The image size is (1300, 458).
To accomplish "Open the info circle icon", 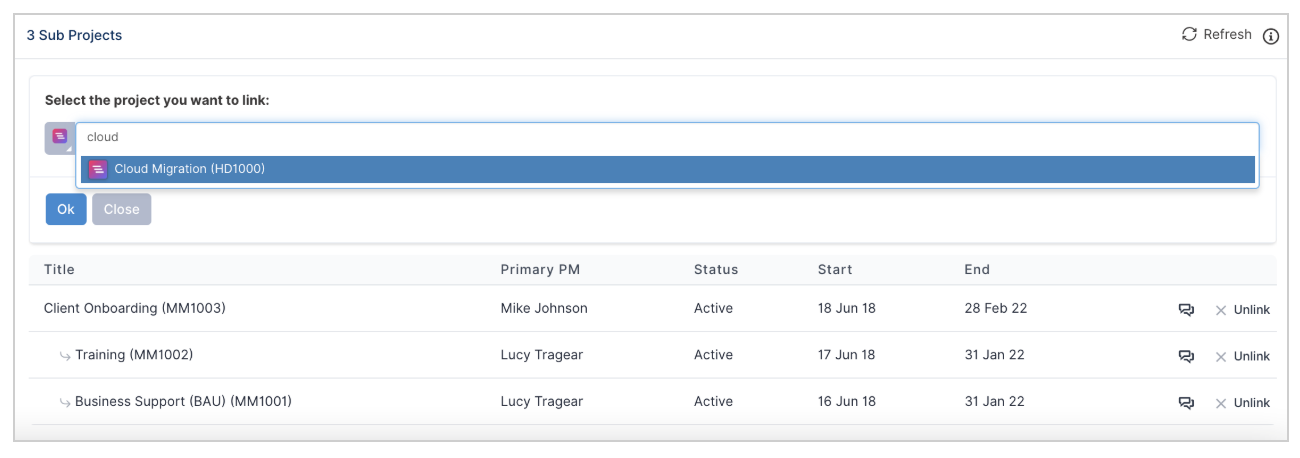I will (x=1271, y=36).
